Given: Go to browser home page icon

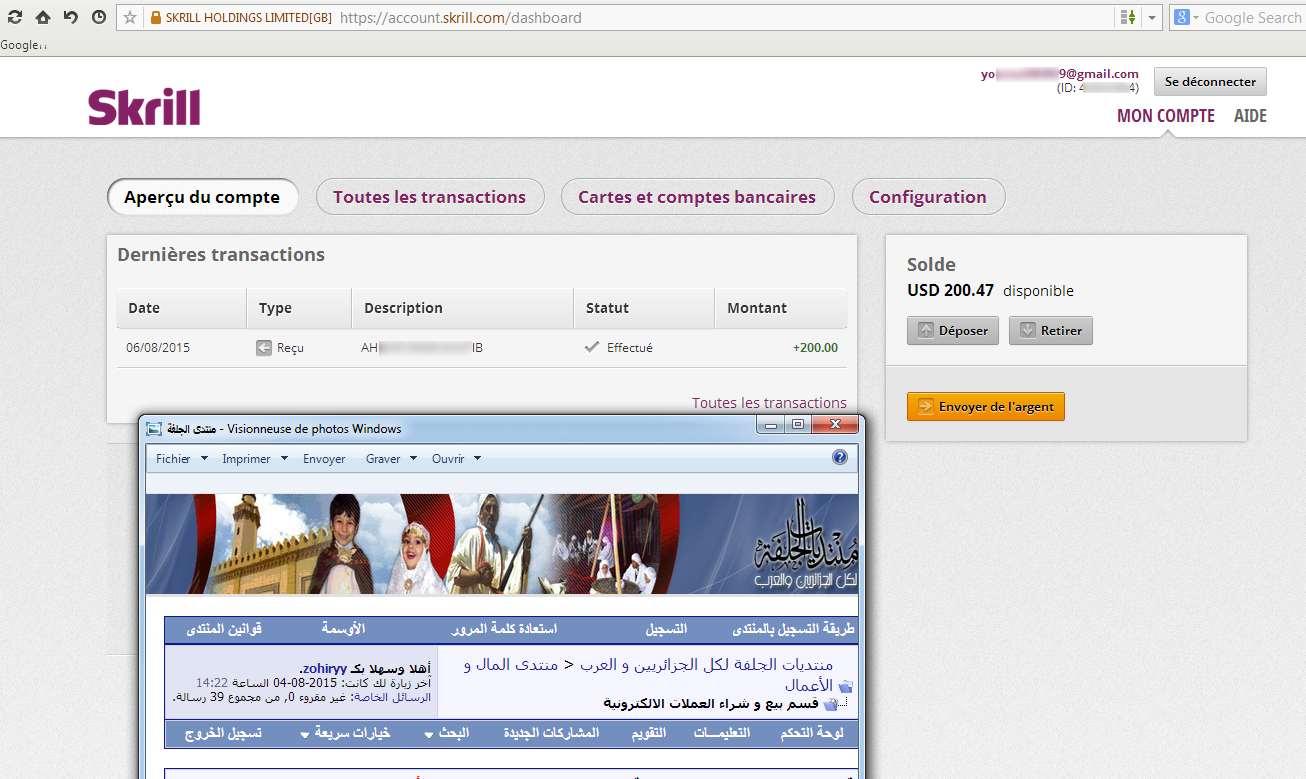Looking at the screenshot, I should 43,17.
